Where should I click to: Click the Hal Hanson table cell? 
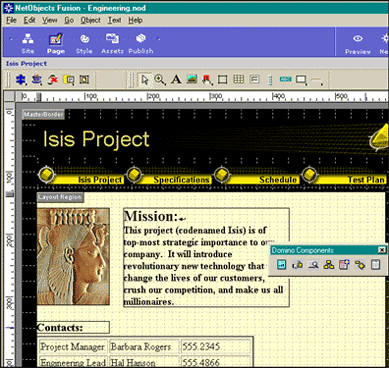(144, 362)
